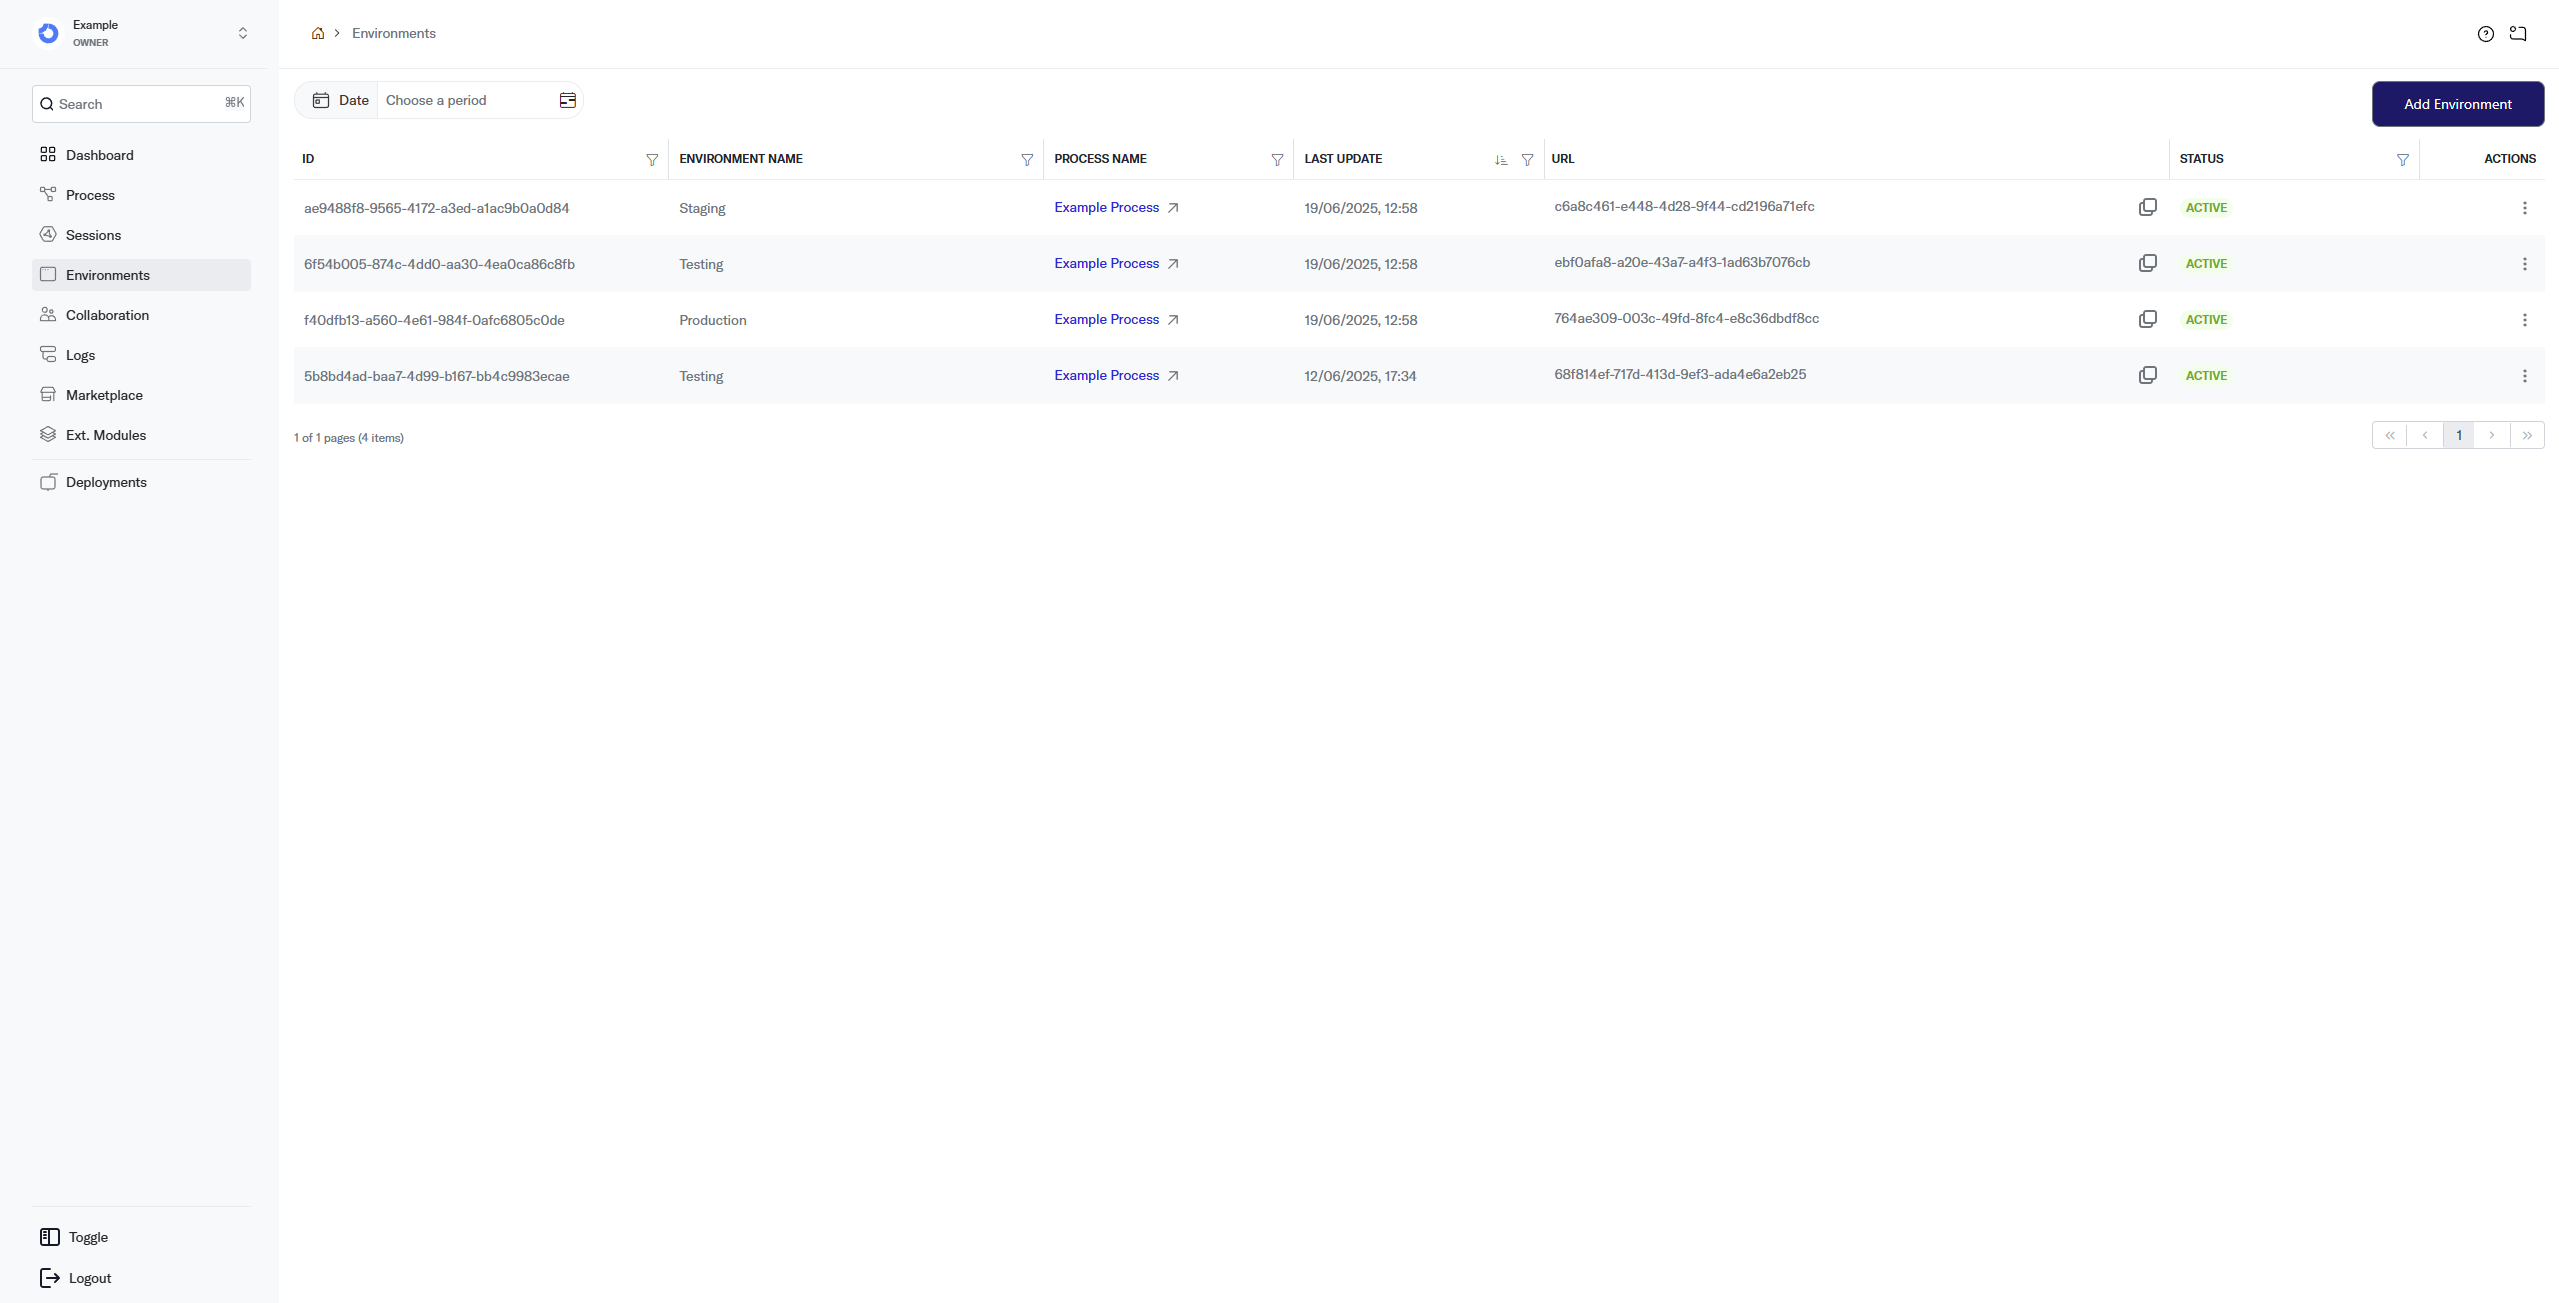
Task: Filter the Process Name column
Action: tap(1277, 160)
